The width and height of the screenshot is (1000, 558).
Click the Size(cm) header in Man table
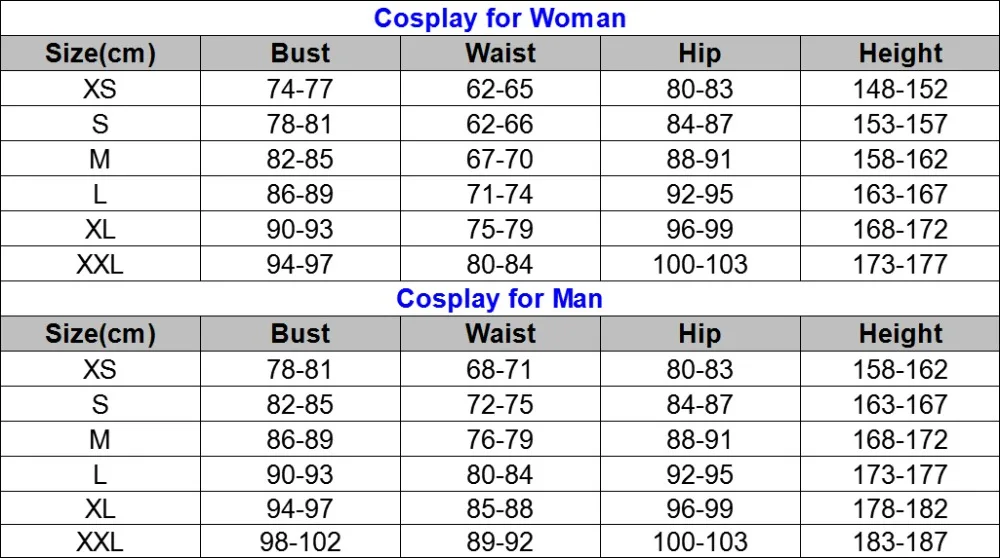(x=100, y=334)
